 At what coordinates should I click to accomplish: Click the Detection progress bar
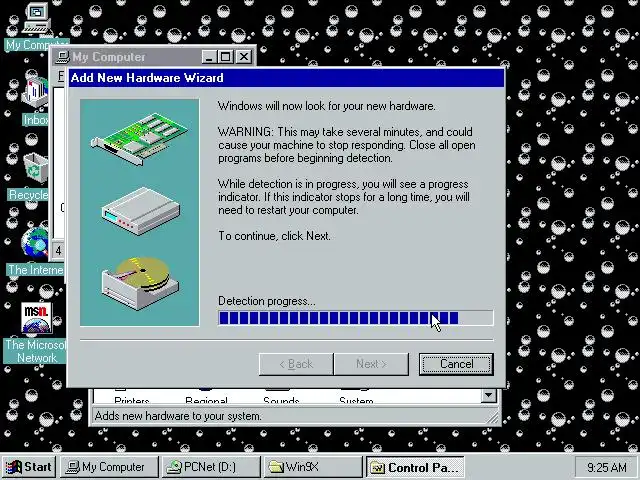pyautogui.click(x=356, y=318)
